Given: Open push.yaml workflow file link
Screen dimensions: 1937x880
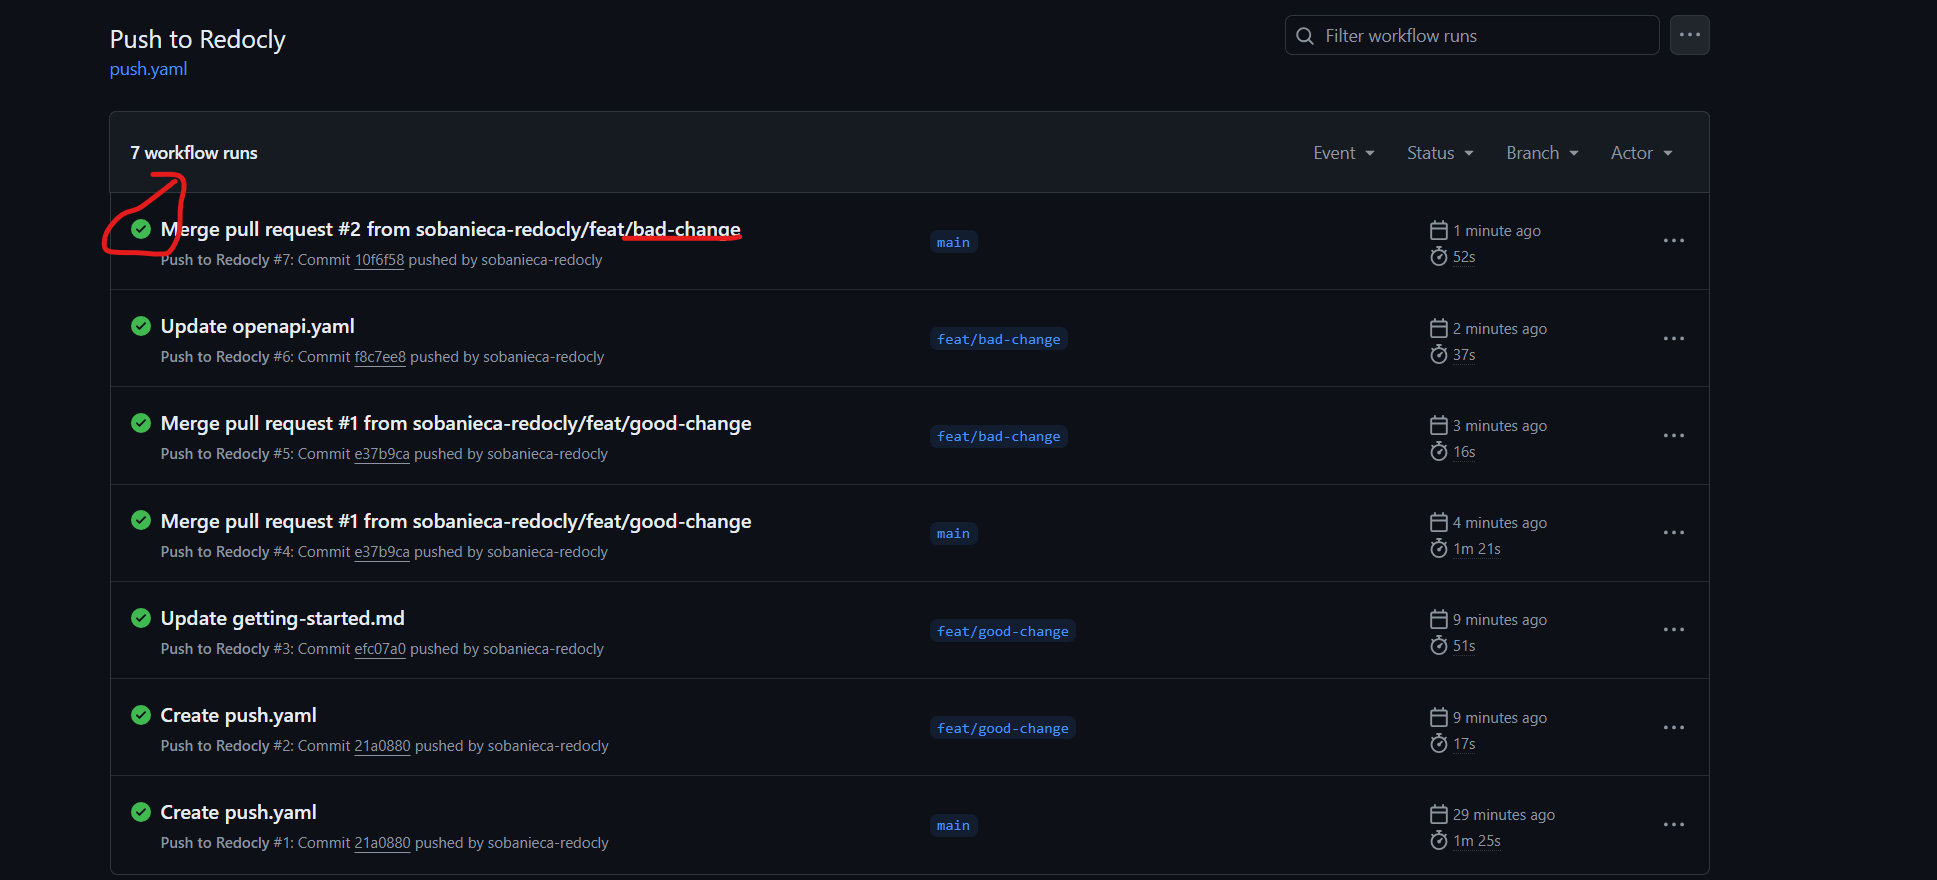Looking at the screenshot, I should click(148, 69).
